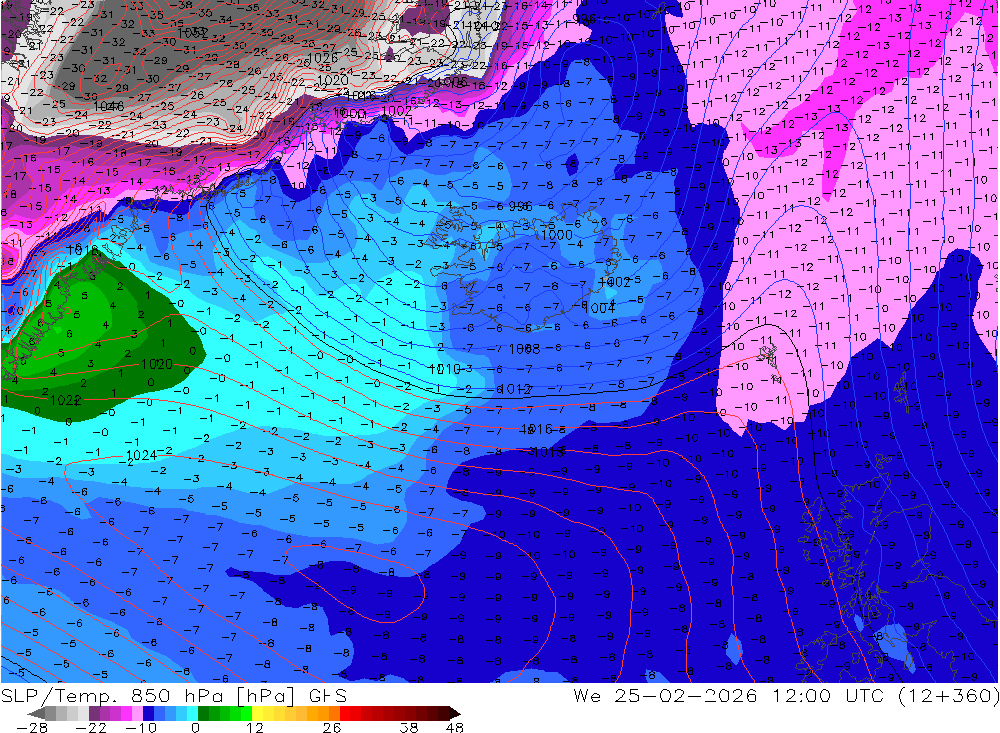
Task: Click the '-28' label on the temperature legend
Action: click(x=32, y=727)
